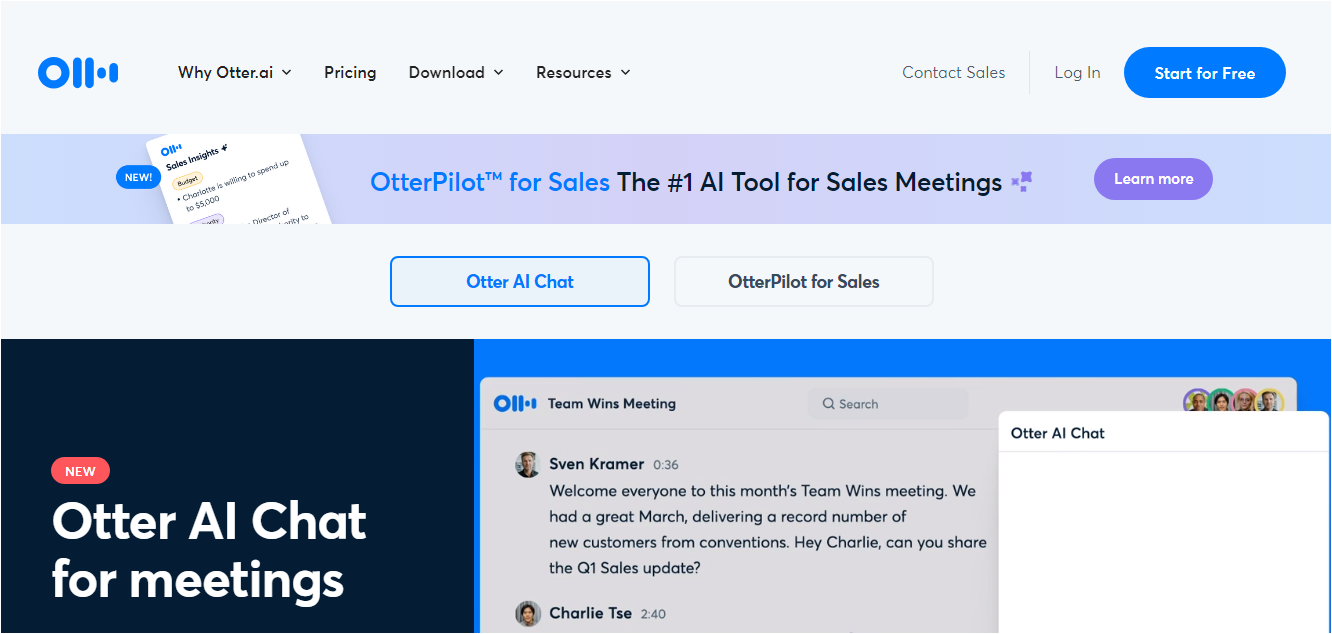
Task: Click the blue NEW! badge on the banner
Action: click(138, 178)
